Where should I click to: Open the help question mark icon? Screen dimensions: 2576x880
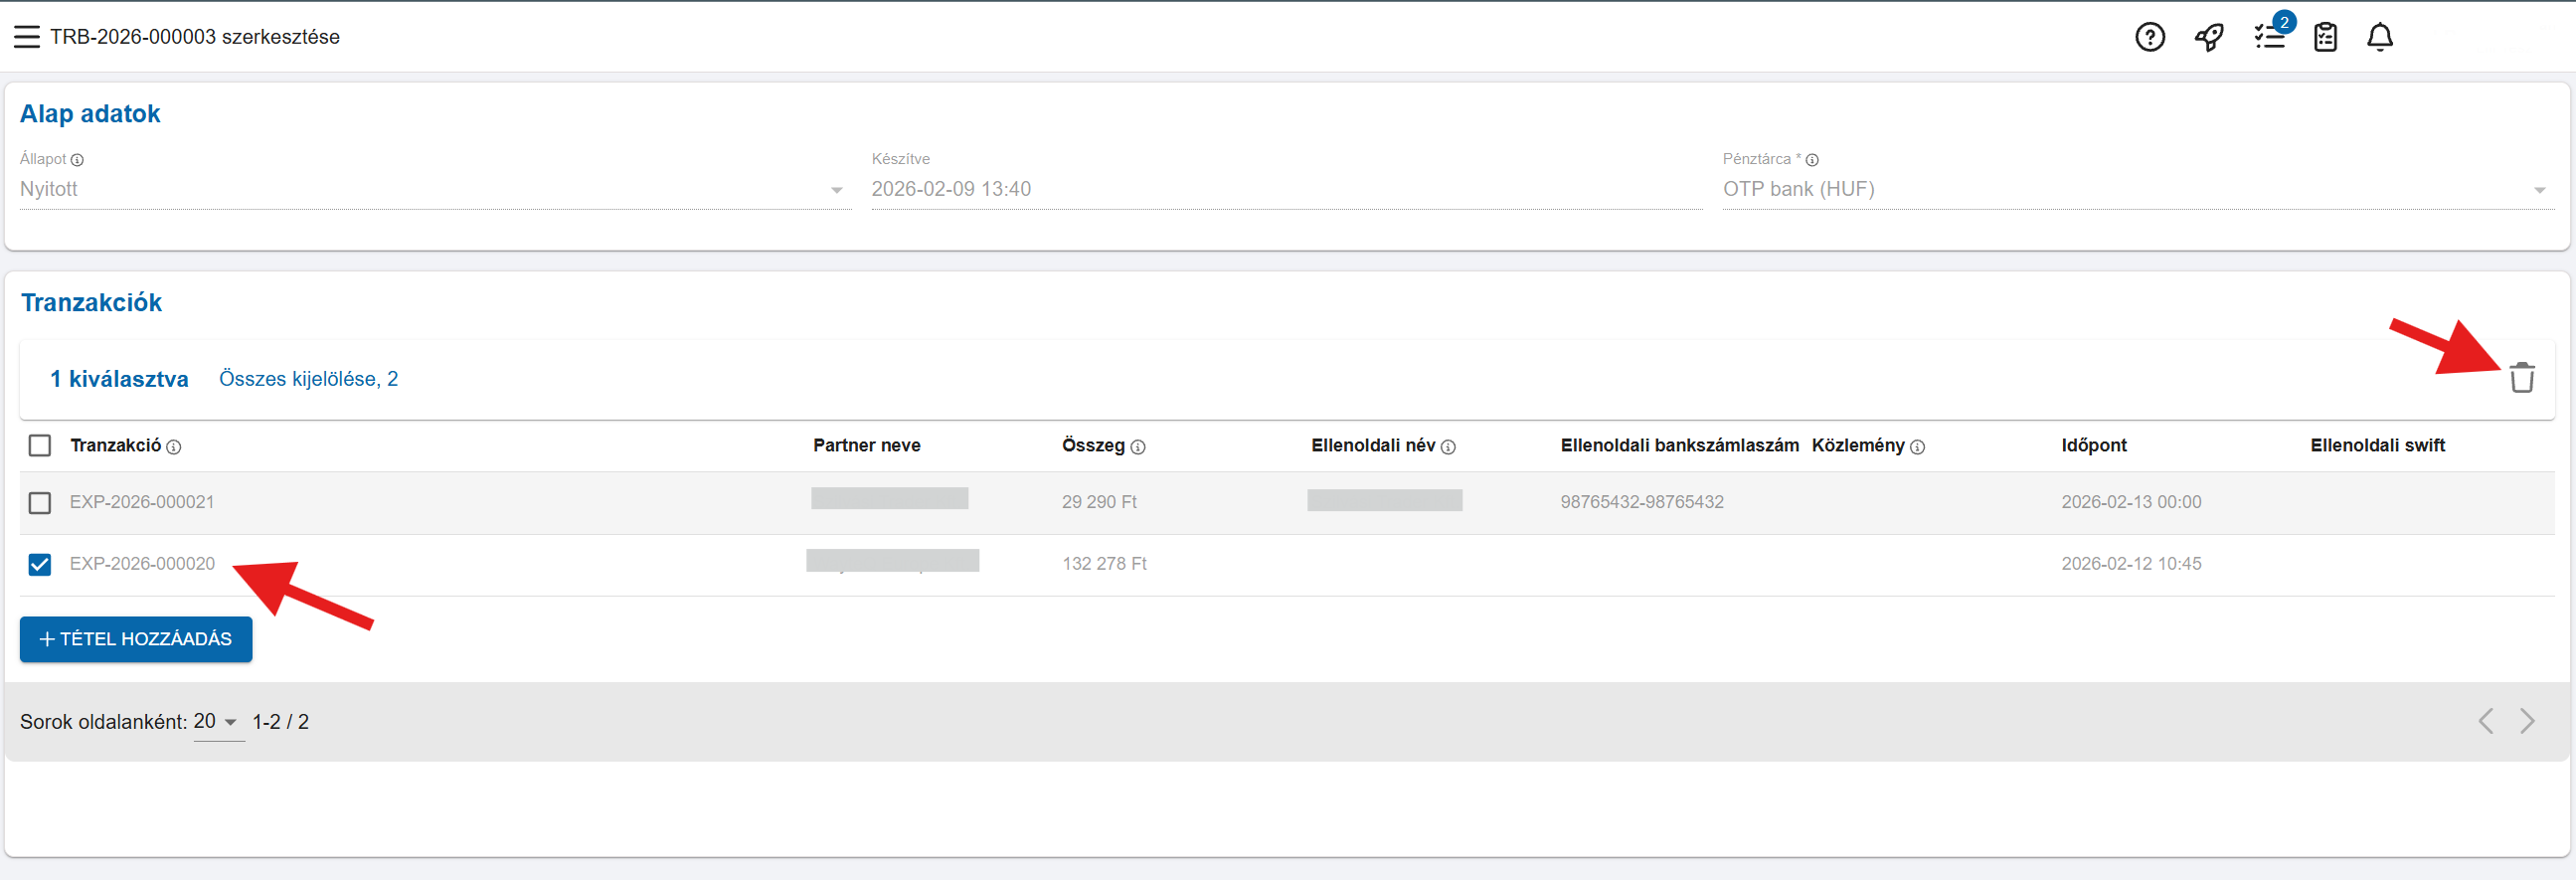coord(2149,37)
